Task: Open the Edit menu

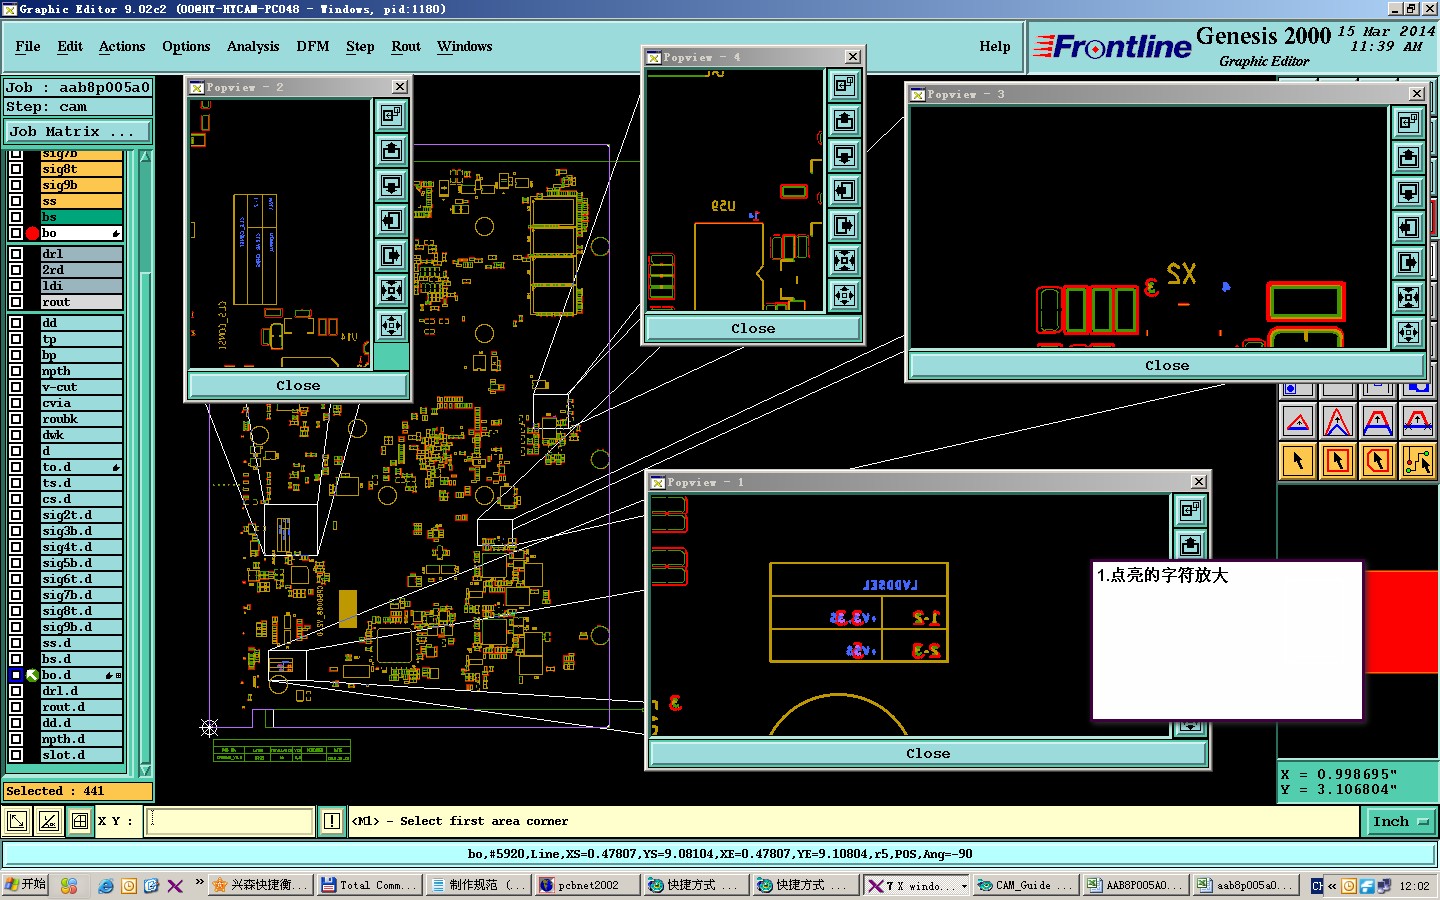Action: click(70, 46)
